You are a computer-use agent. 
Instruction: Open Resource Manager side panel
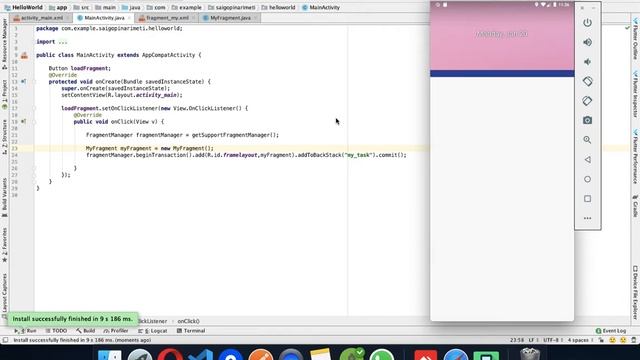point(4,44)
